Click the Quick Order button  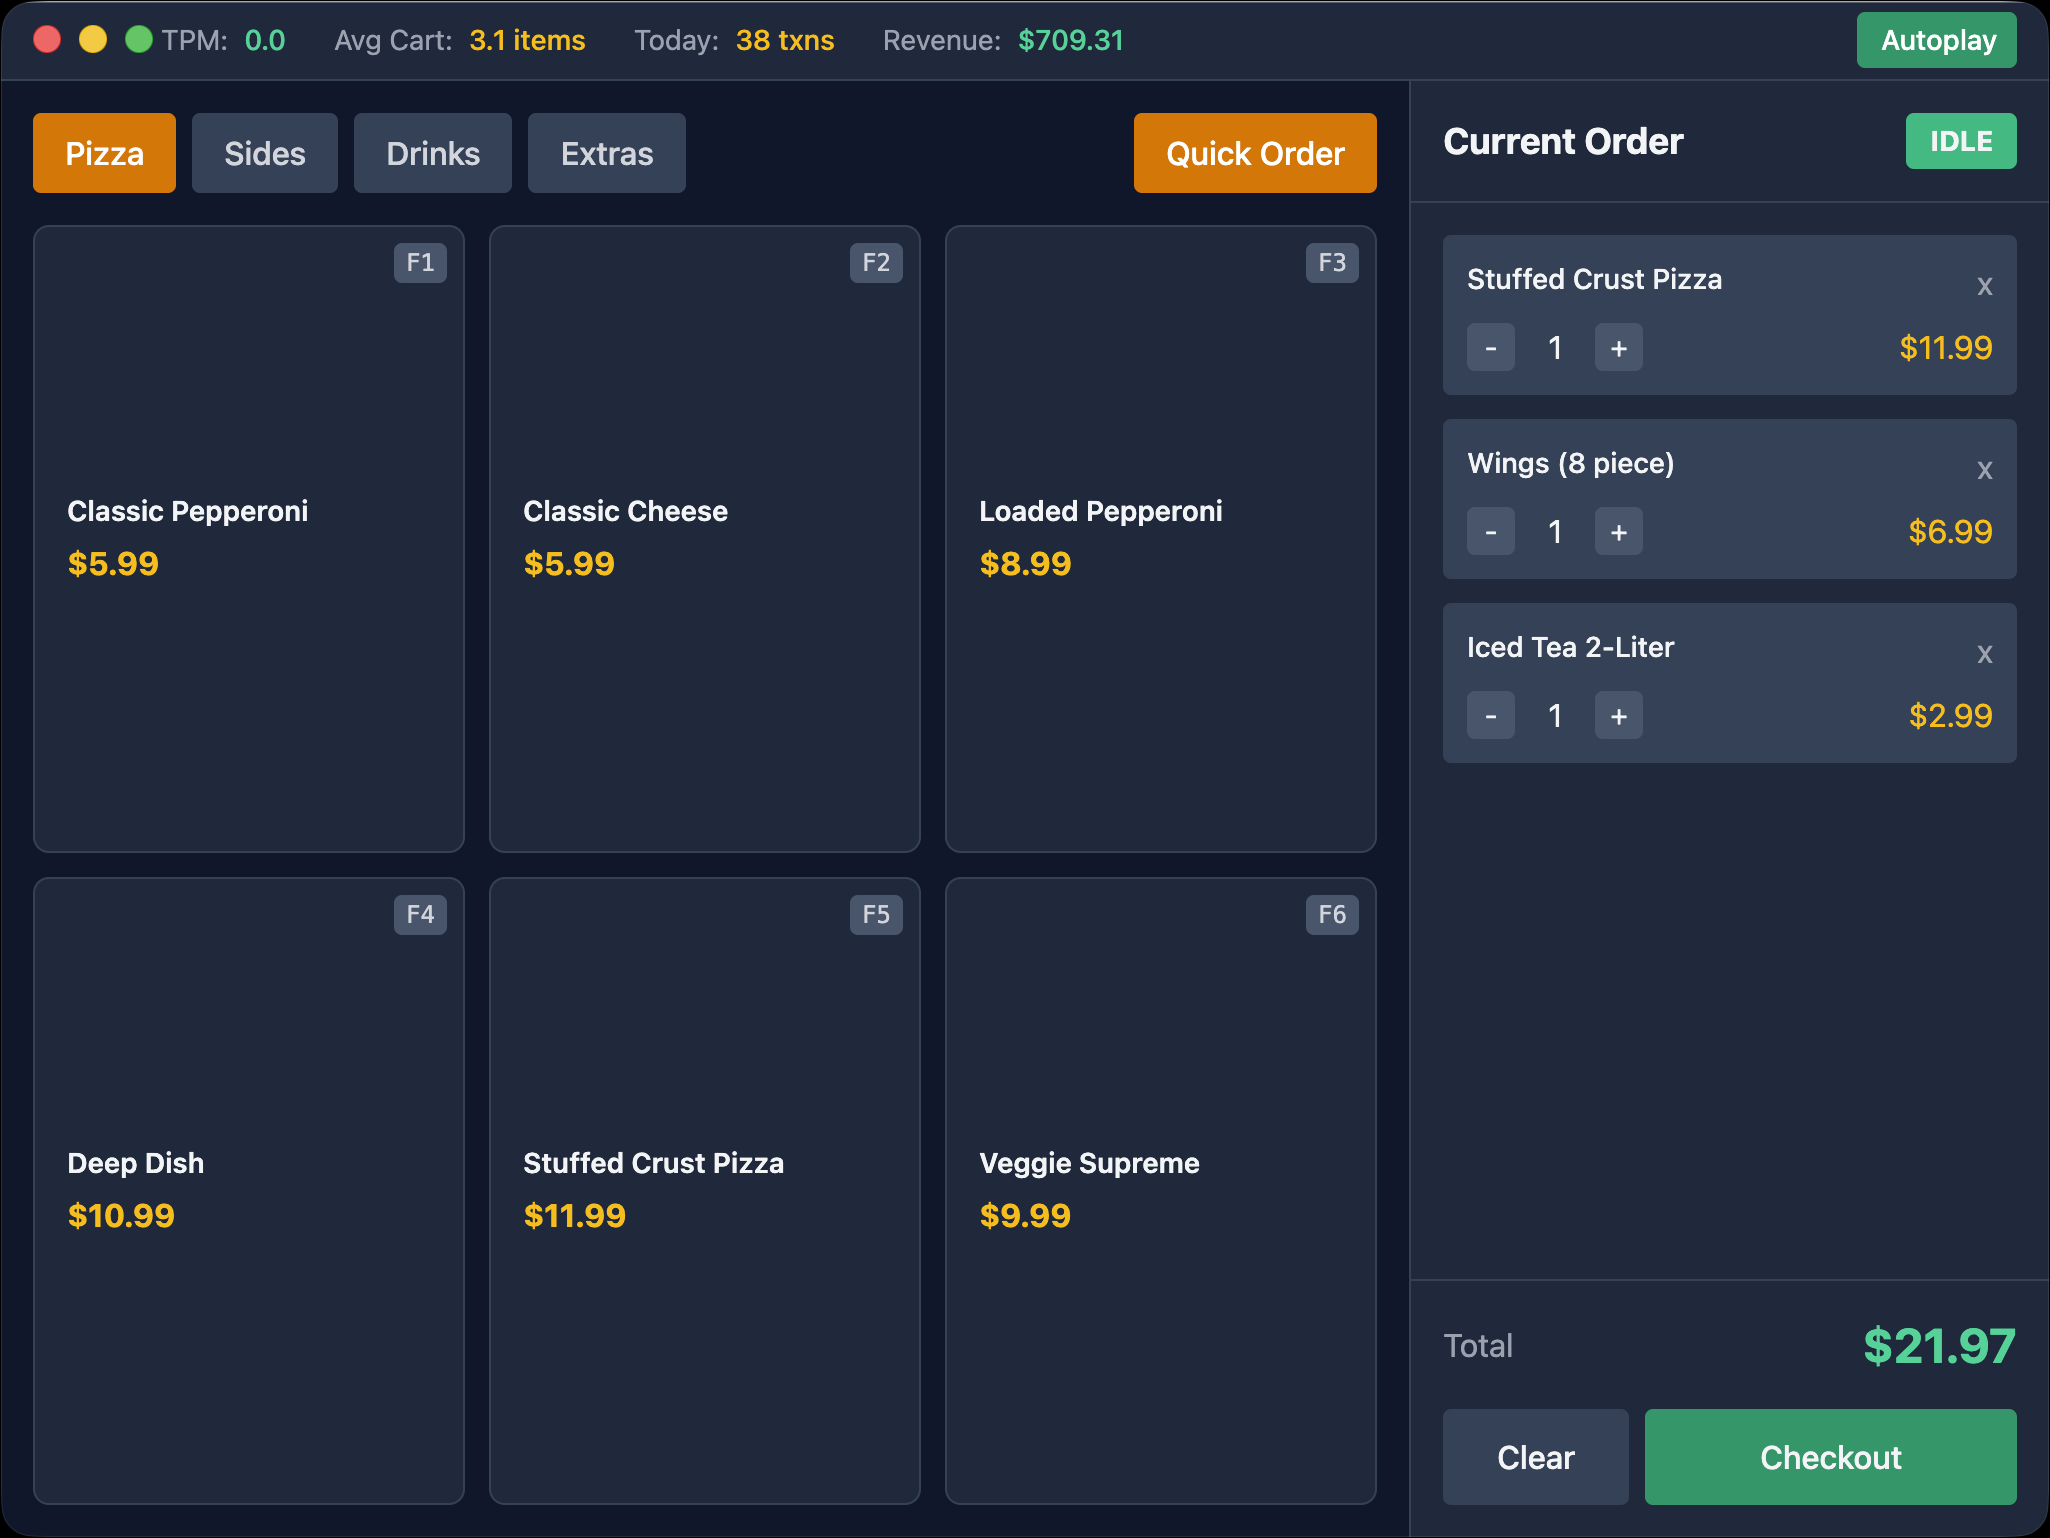(x=1254, y=153)
